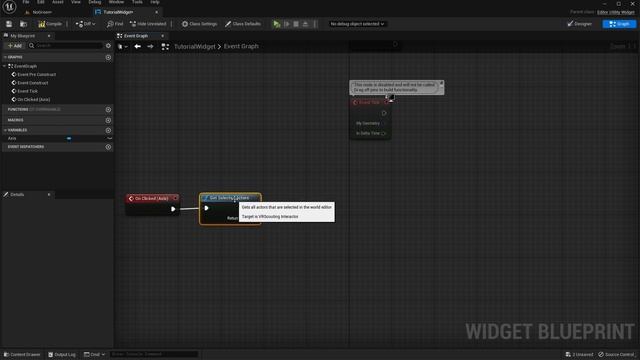
Task: Open the Editor Utility Widget parent class link
Action: [616, 12]
